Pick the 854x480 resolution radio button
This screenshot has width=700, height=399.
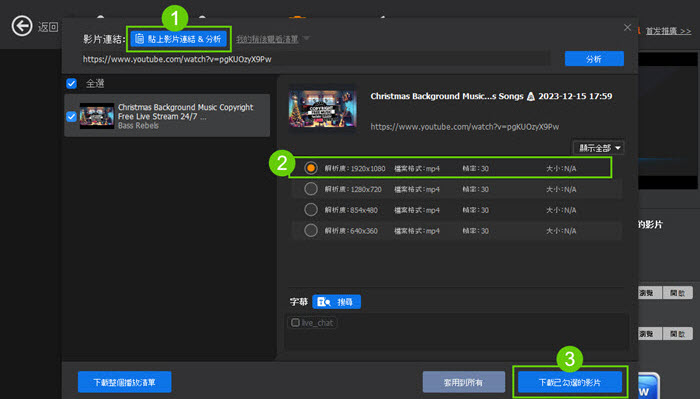pyautogui.click(x=311, y=210)
